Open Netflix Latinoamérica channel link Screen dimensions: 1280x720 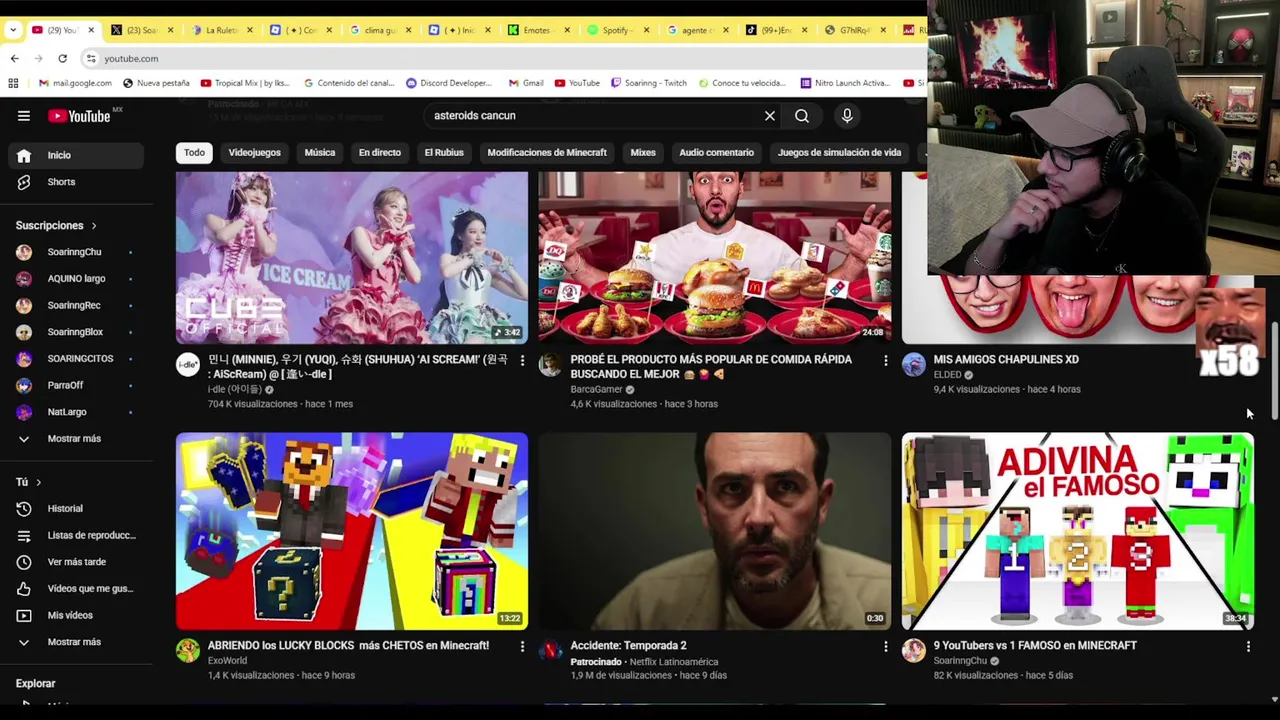[x=675, y=662]
